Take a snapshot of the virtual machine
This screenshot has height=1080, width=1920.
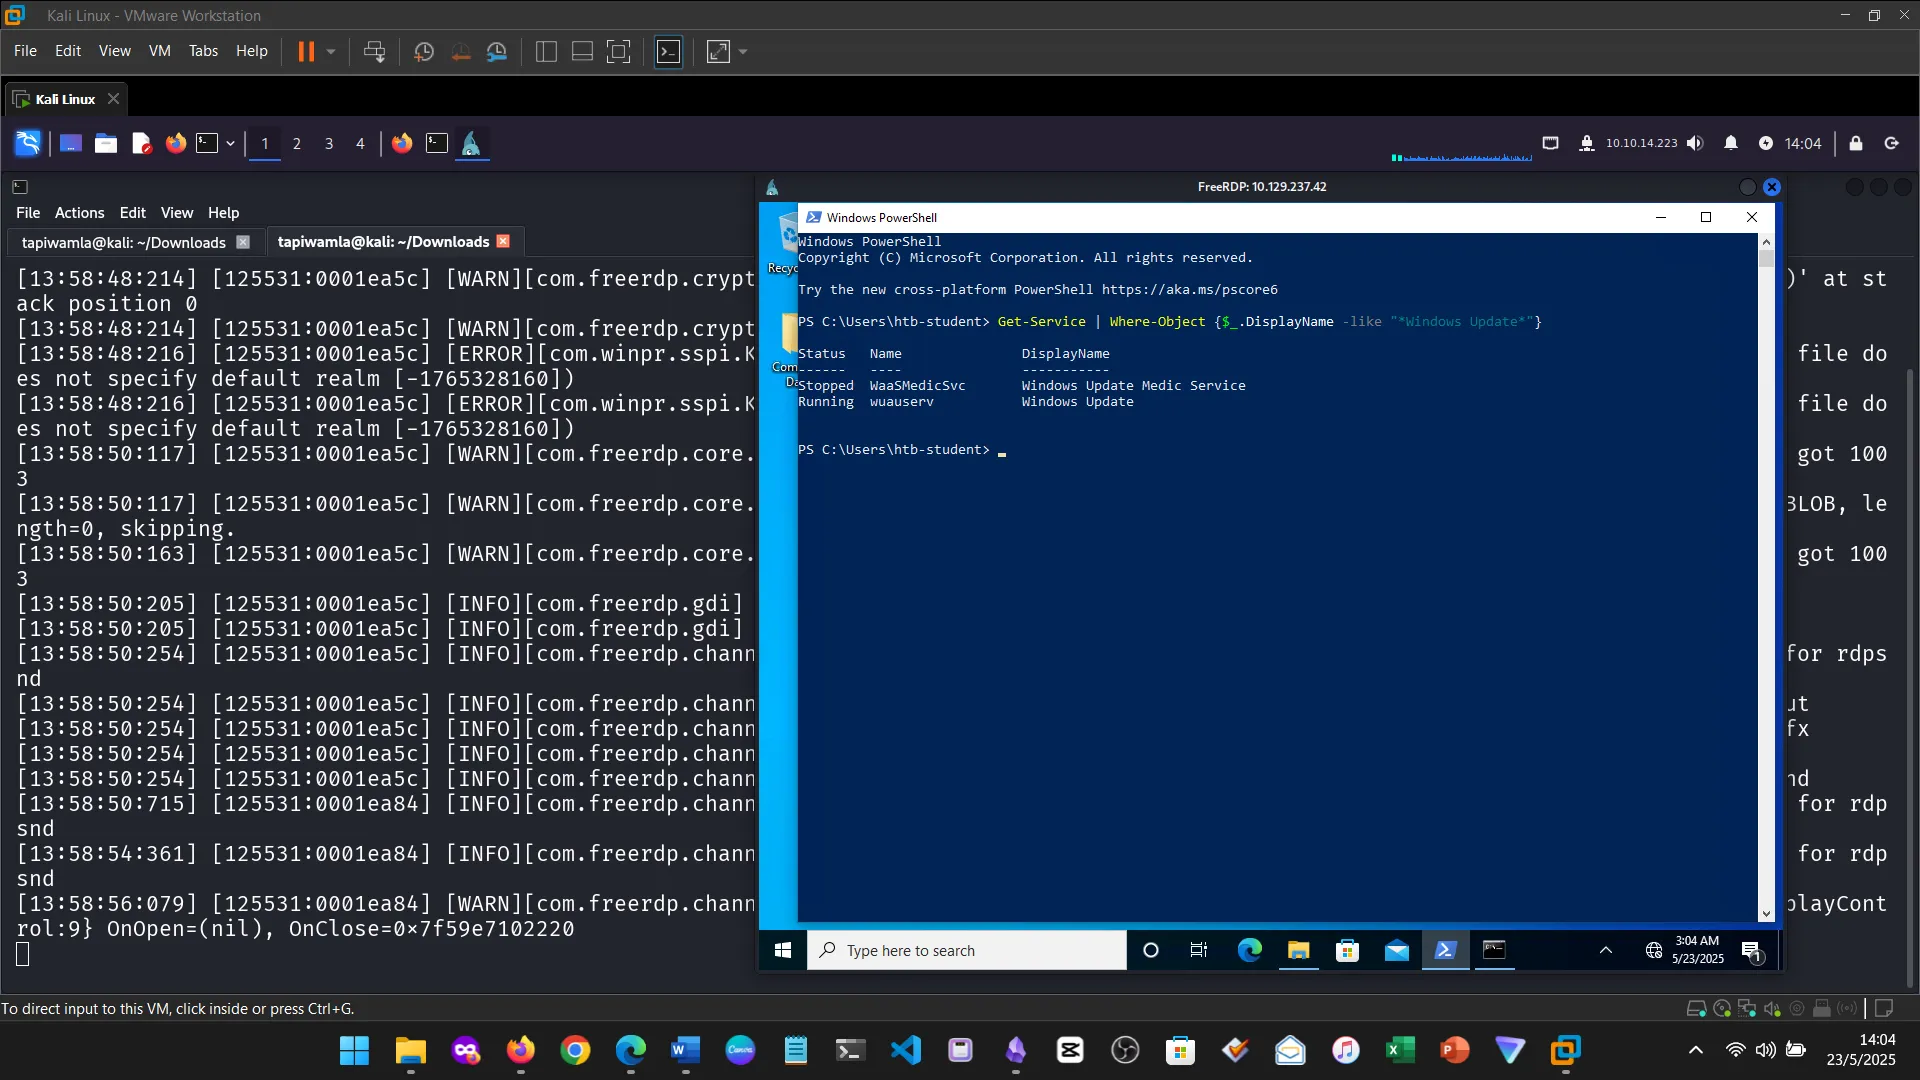point(424,51)
